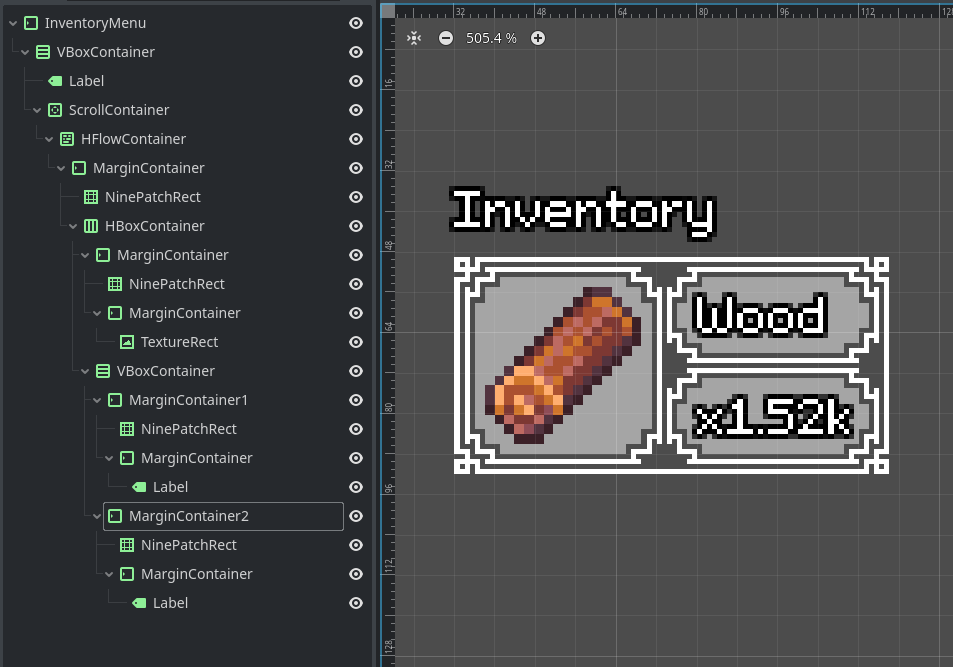Click the HFlowContainer node icon
953x667 pixels.
click(x=67, y=139)
